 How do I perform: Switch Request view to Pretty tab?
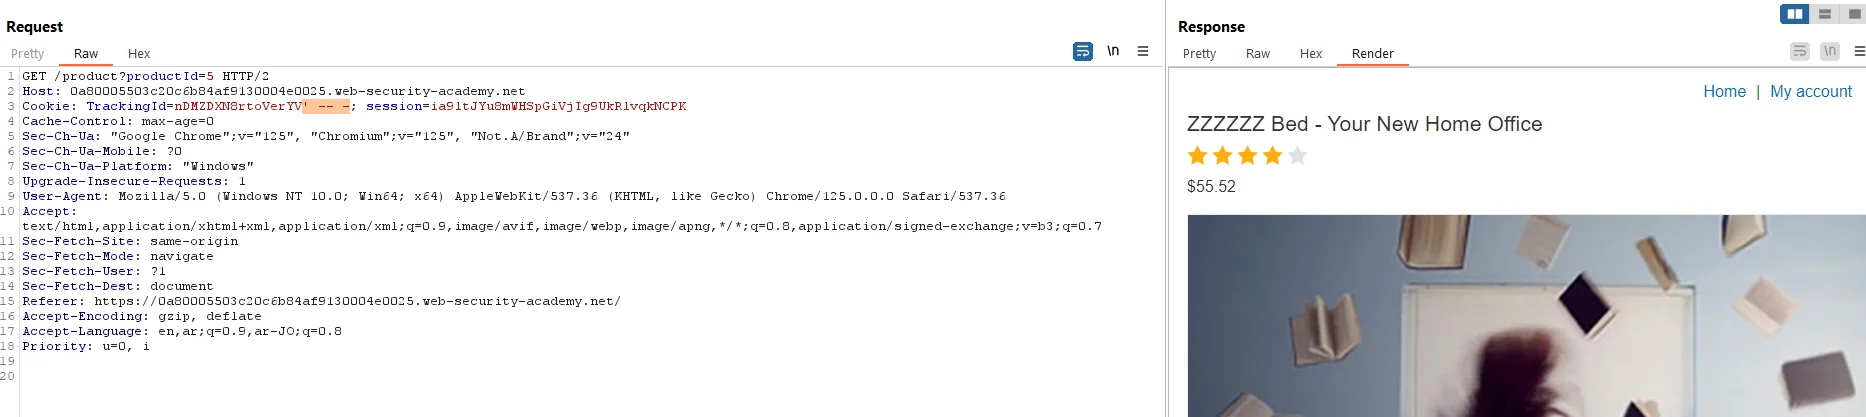click(x=28, y=54)
